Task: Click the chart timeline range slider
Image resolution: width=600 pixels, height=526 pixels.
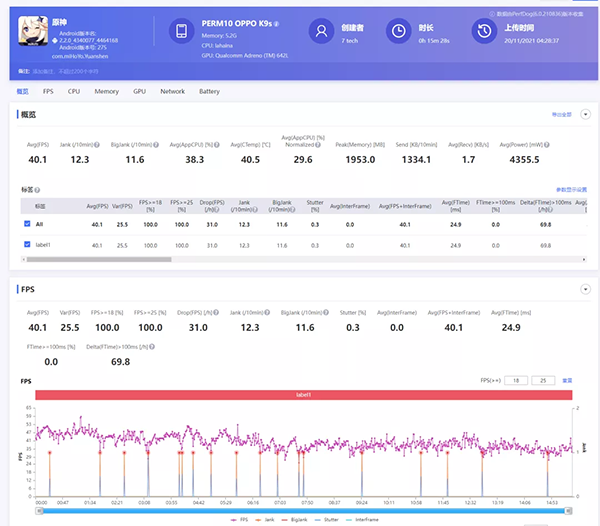Action: click(305, 510)
